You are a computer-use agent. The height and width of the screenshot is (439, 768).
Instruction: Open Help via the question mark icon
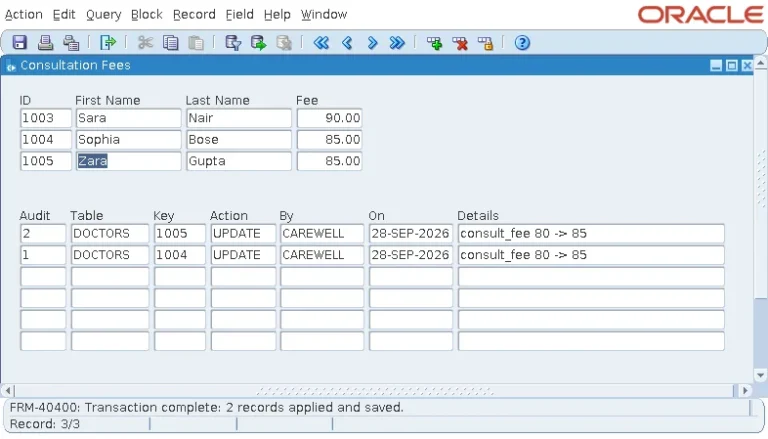point(522,43)
